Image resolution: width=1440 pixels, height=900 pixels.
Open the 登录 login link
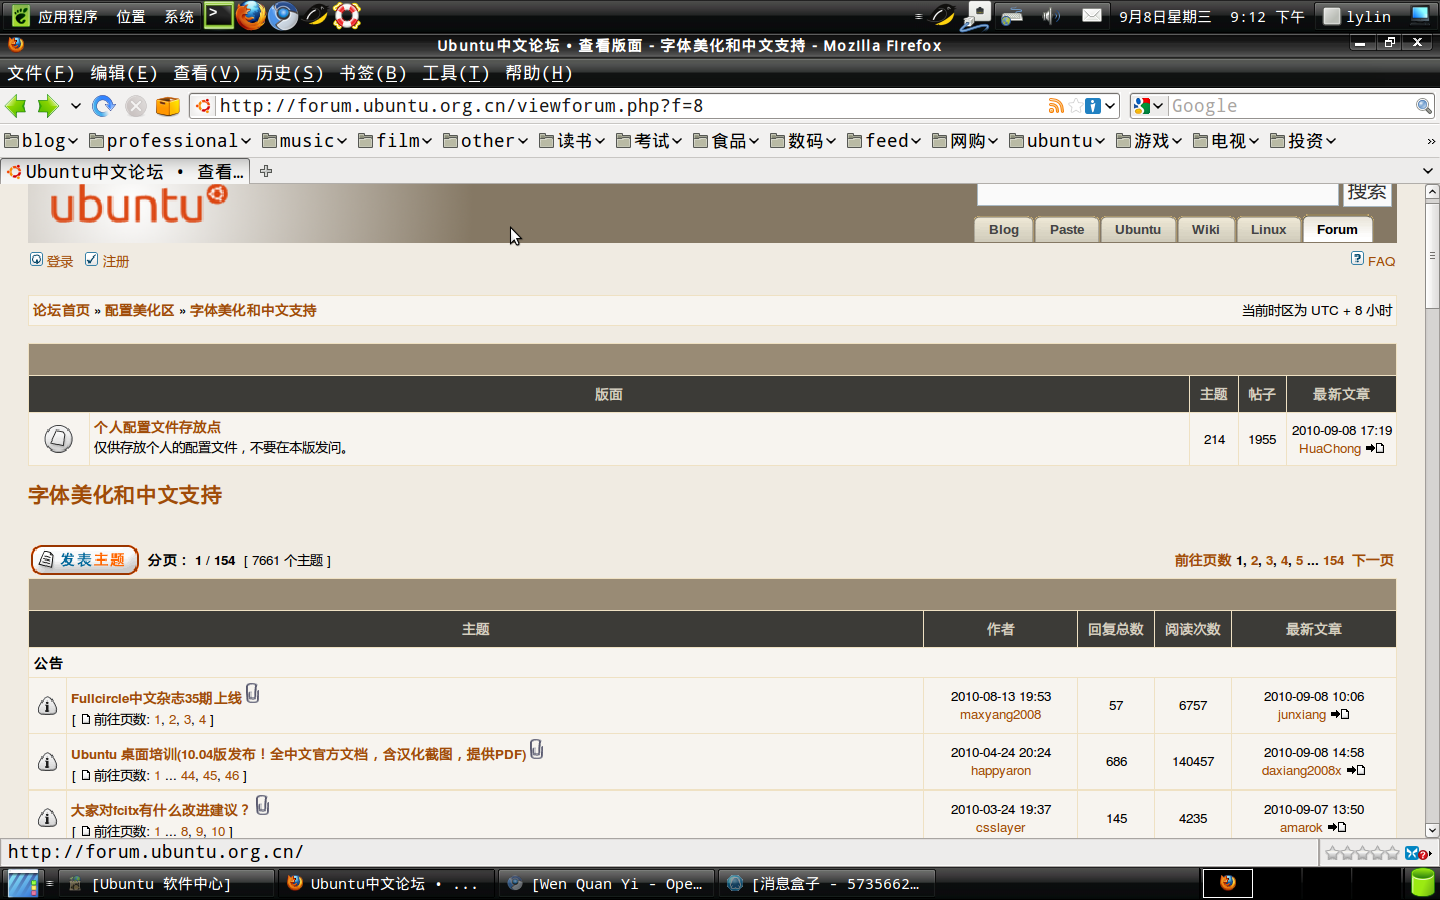click(59, 261)
